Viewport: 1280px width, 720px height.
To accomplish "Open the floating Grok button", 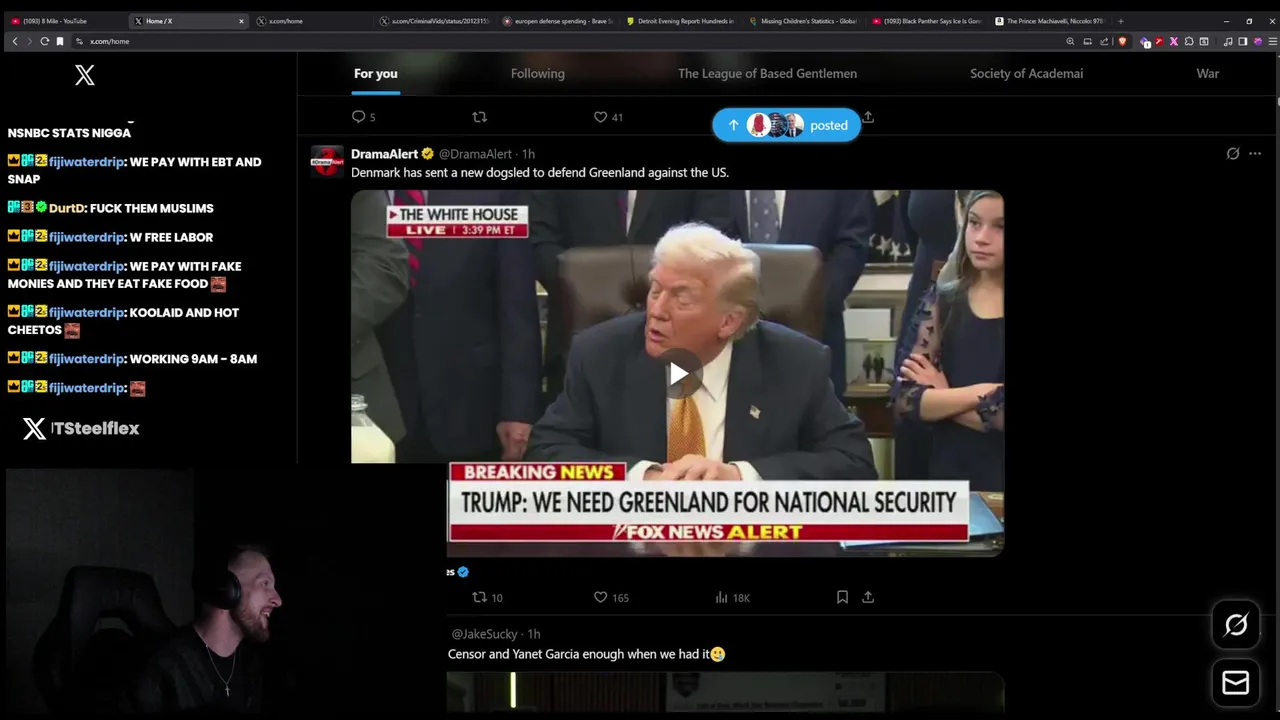I will tap(1236, 625).
